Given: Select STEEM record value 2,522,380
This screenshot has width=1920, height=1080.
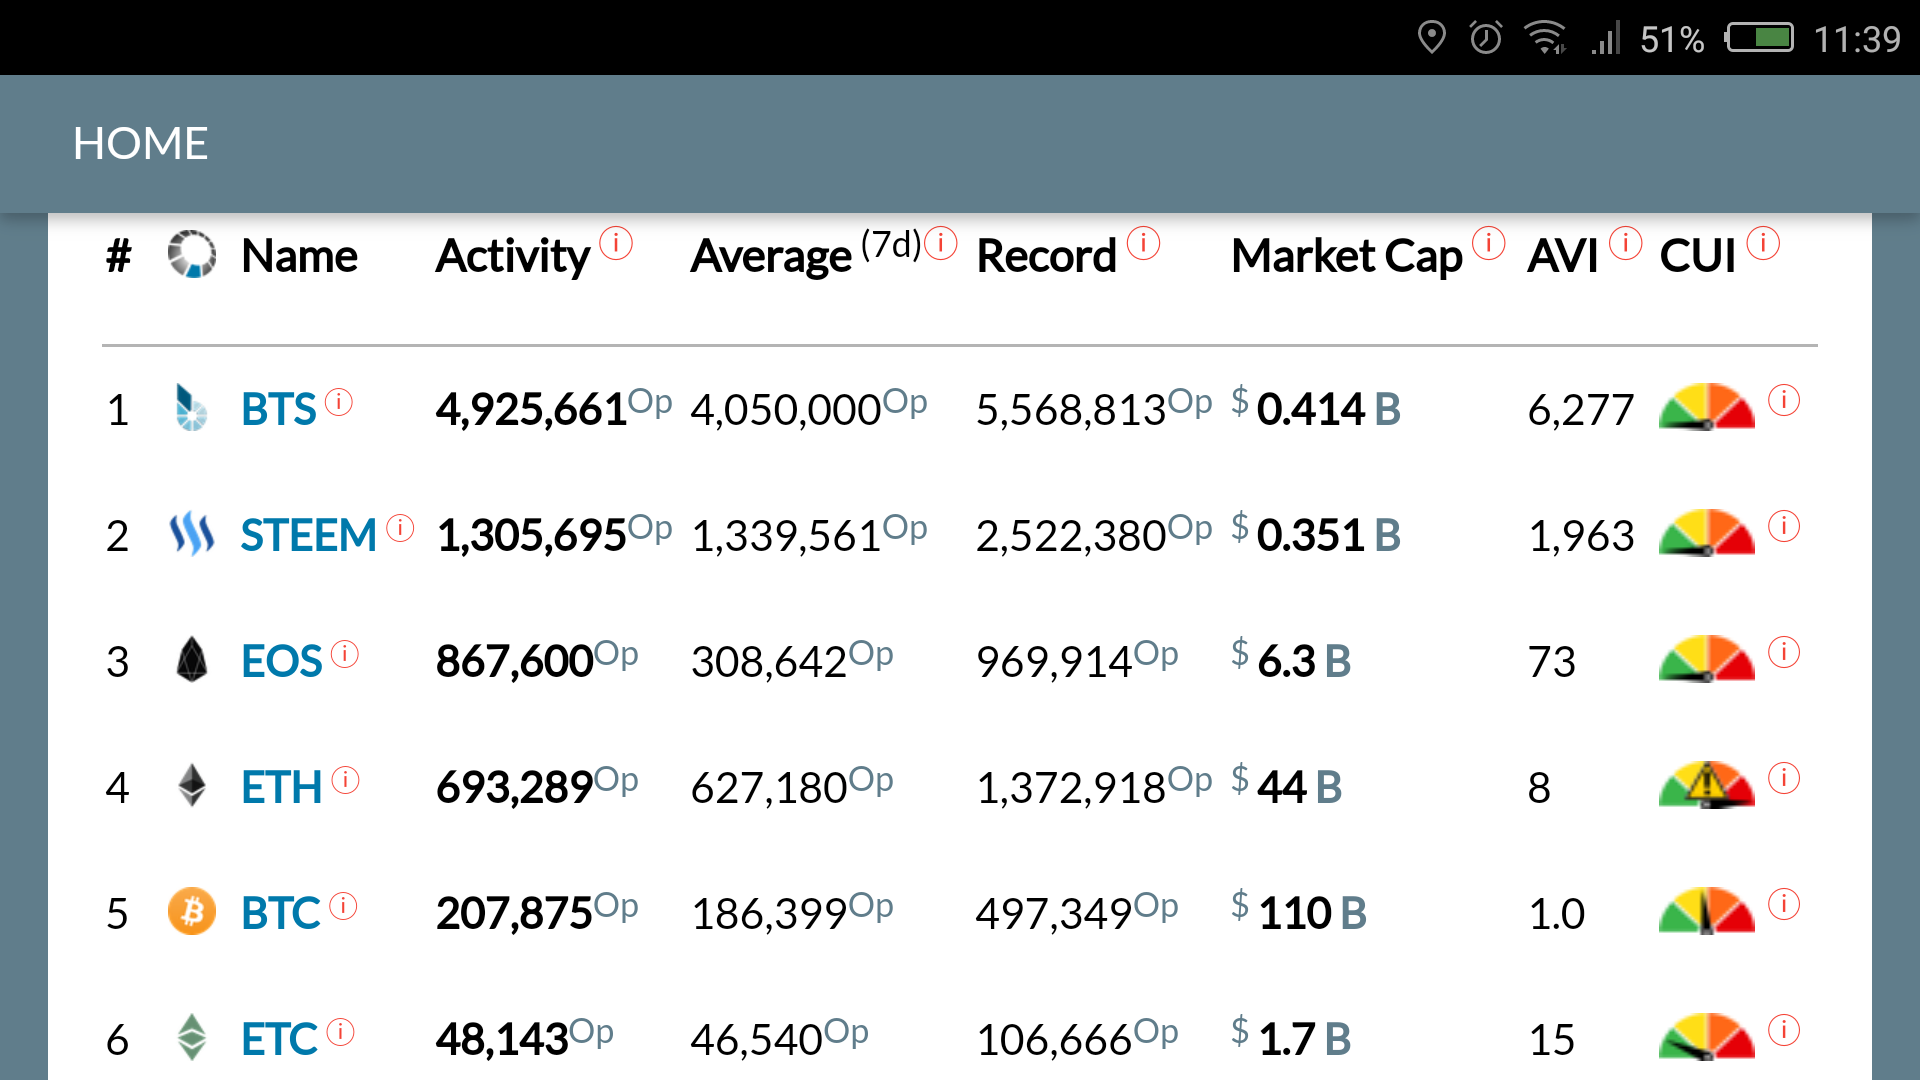Looking at the screenshot, I should point(1071,536).
